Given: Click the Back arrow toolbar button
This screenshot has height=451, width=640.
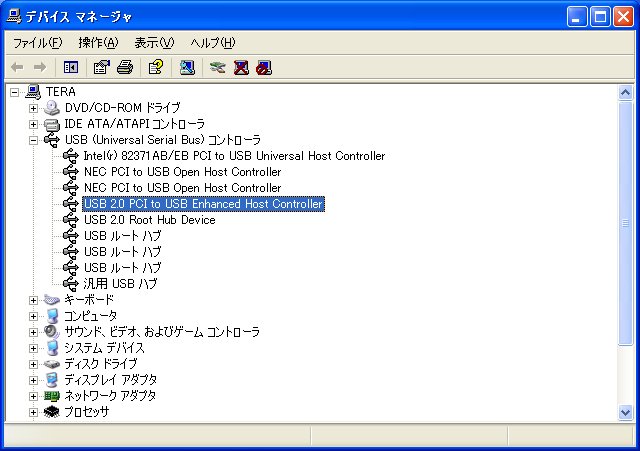Looking at the screenshot, I should tap(17, 67).
